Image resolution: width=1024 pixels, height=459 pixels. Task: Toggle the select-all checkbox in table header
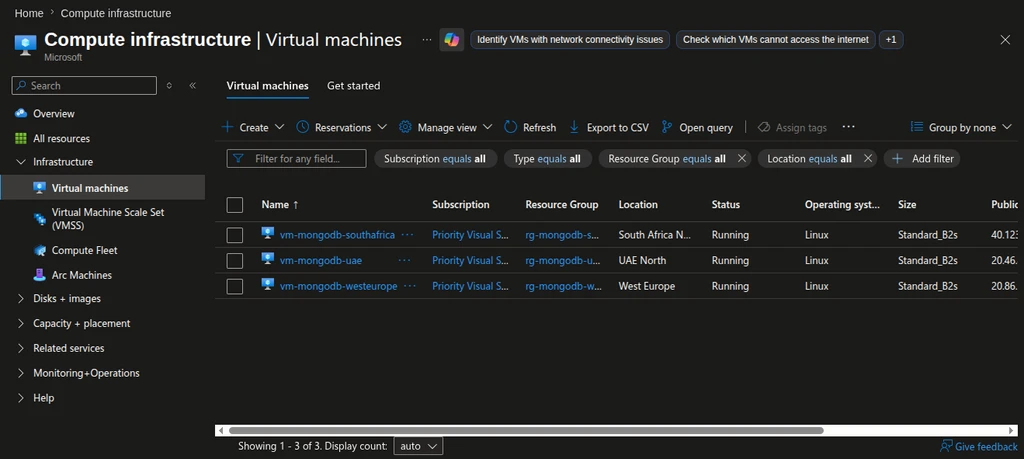(x=234, y=205)
